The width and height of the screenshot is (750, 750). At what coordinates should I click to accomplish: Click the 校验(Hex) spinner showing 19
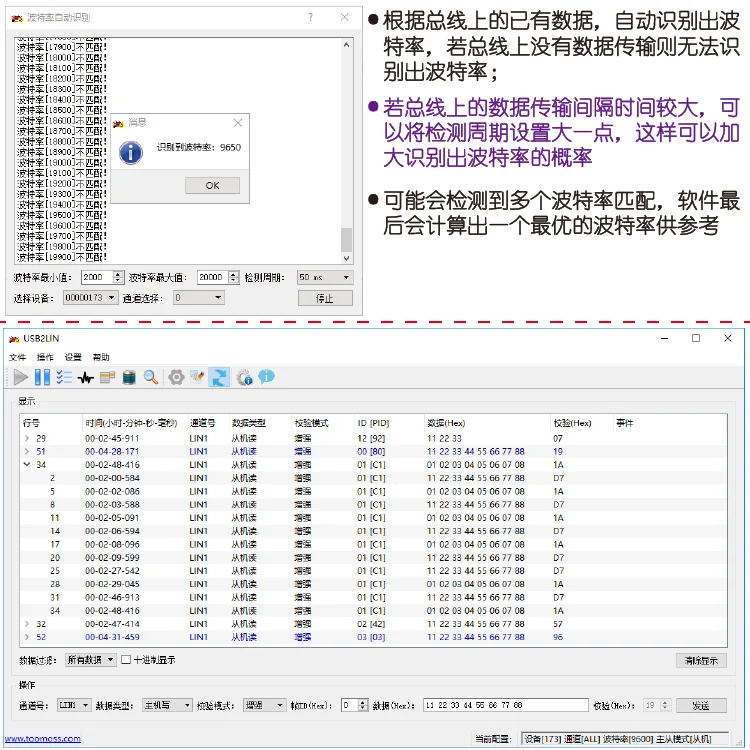[656, 705]
